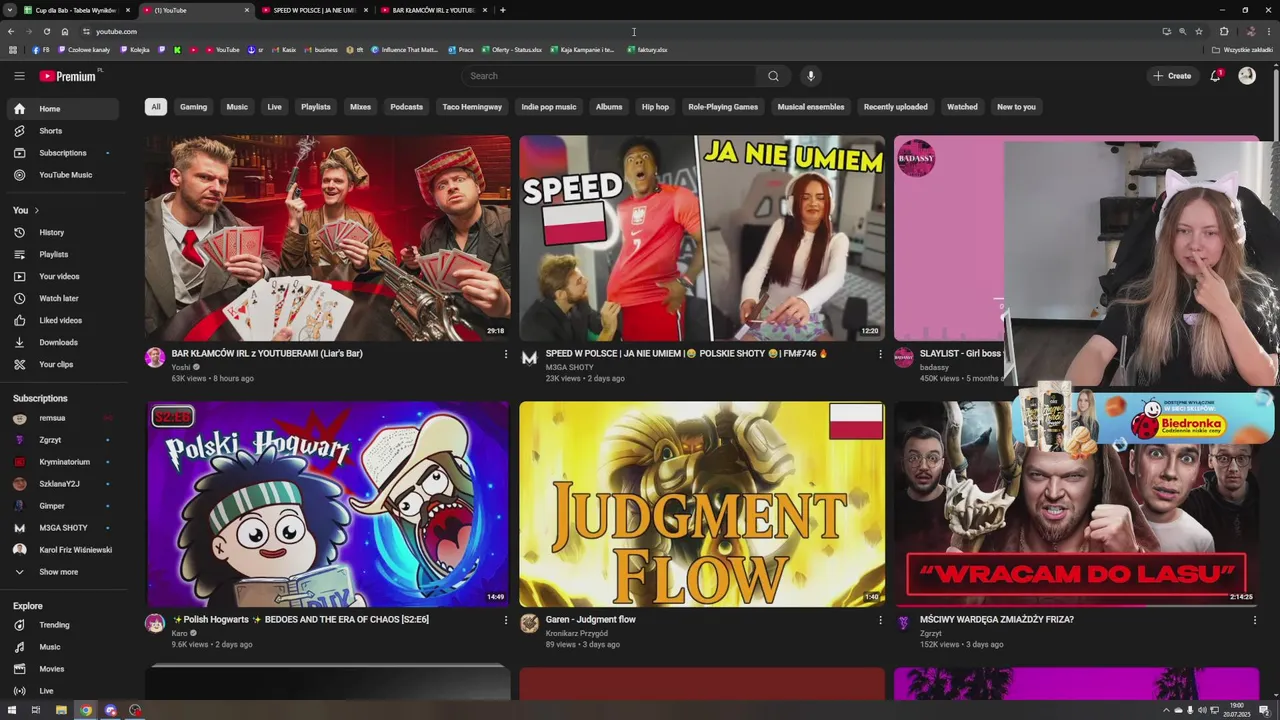Go to Home in sidebar
This screenshot has height=720, width=1280.
click(62, 109)
